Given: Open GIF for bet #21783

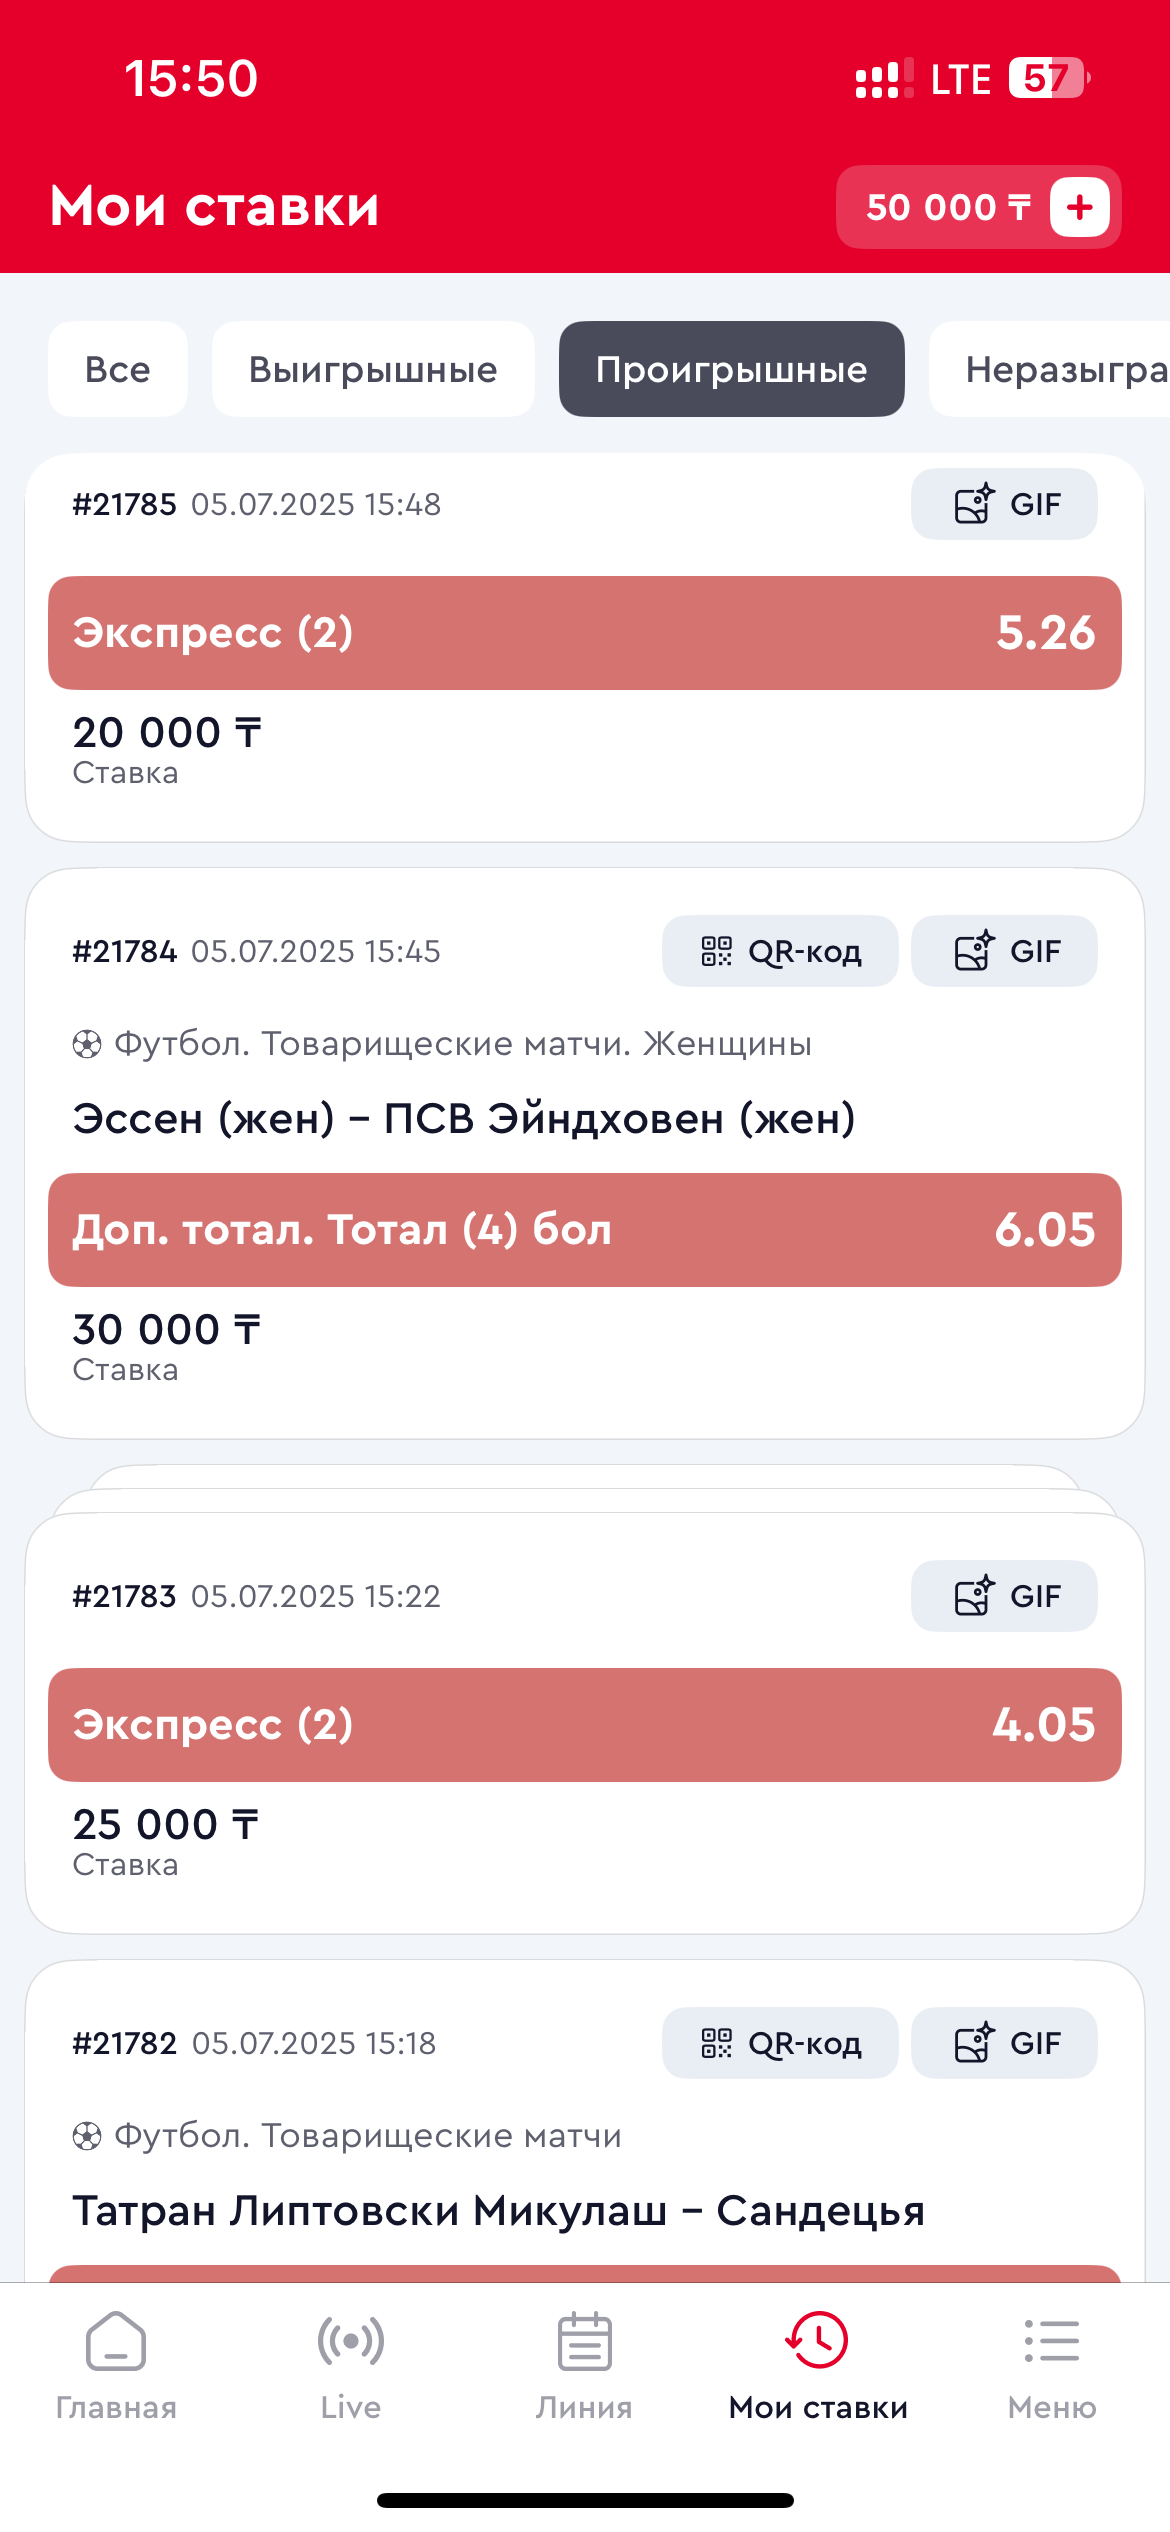Looking at the screenshot, I should pyautogui.click(x=1003, y=1596).
